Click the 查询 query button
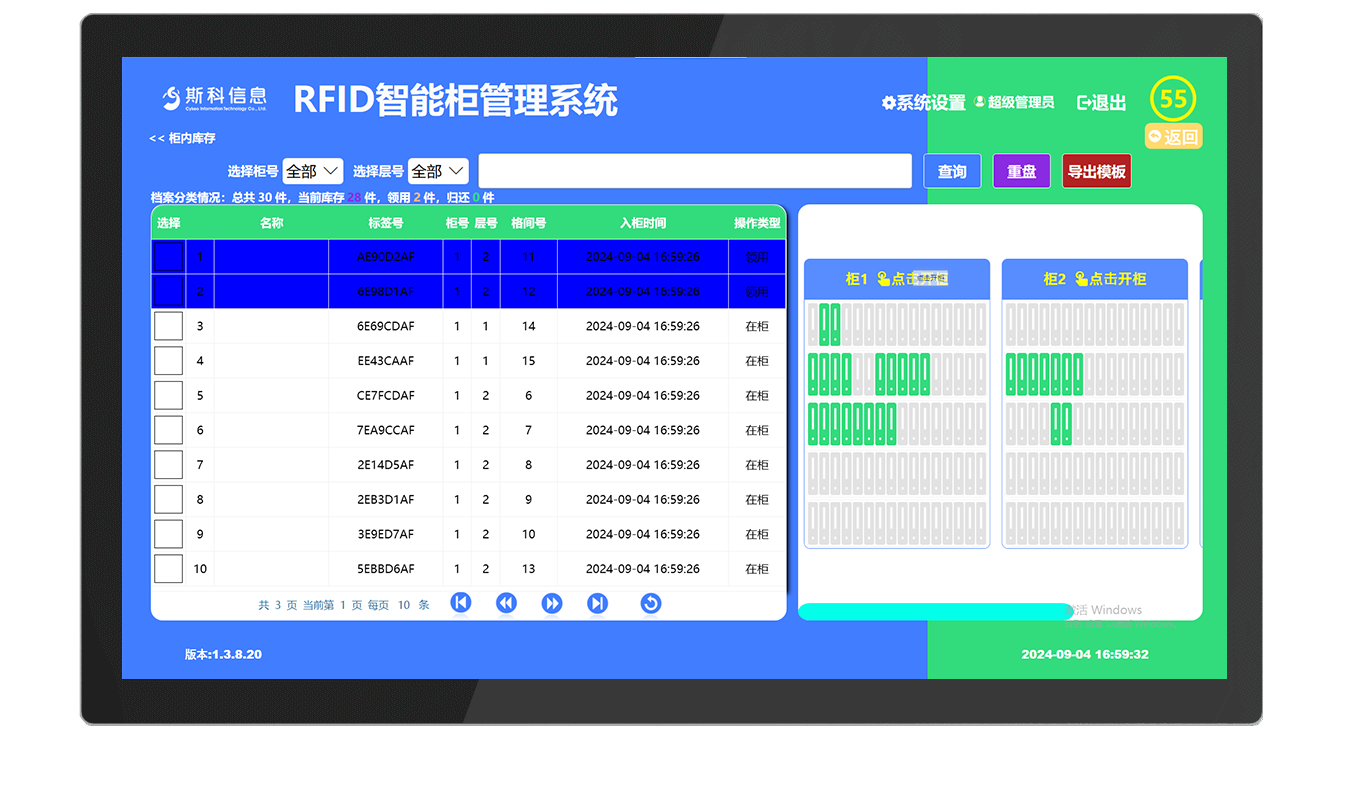The height and width of the screenshot is (789, 1370). (951, 170)
